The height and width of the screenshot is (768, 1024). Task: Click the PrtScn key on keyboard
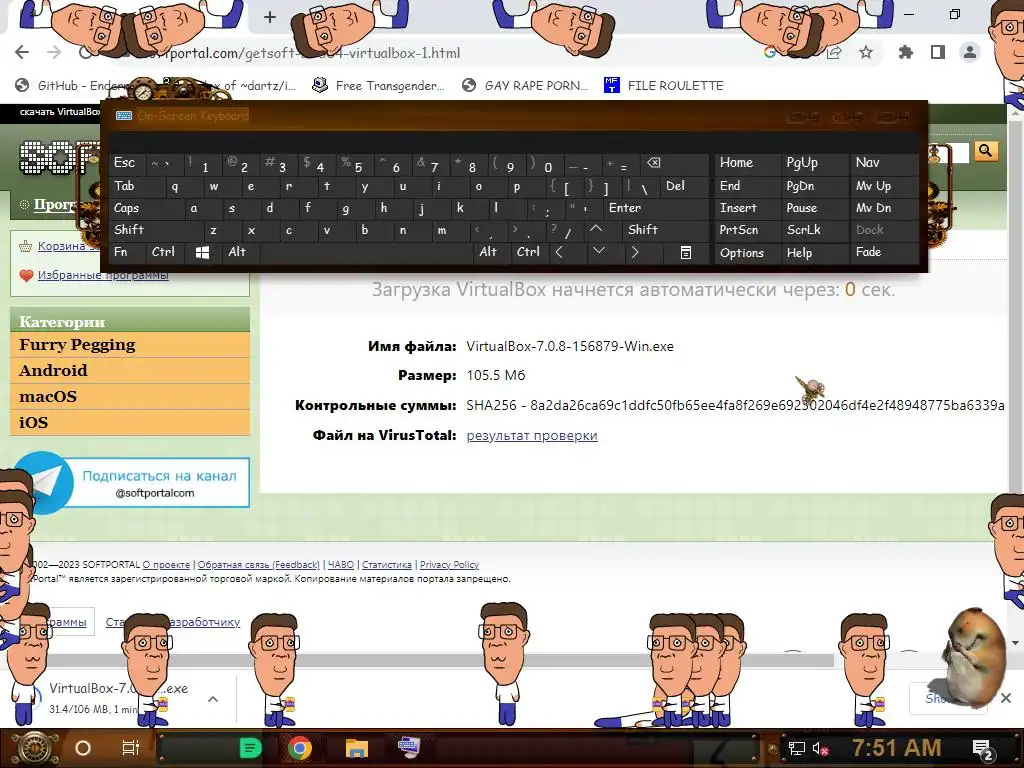coord(747,230)
